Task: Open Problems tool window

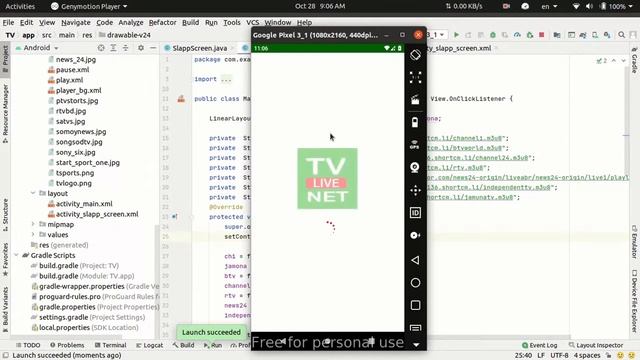Action: pos(67,345)
